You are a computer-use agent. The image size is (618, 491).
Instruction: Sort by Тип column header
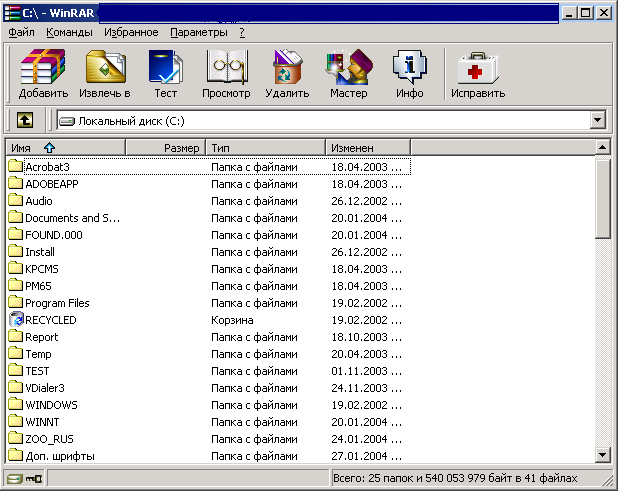tap(266, 148)
